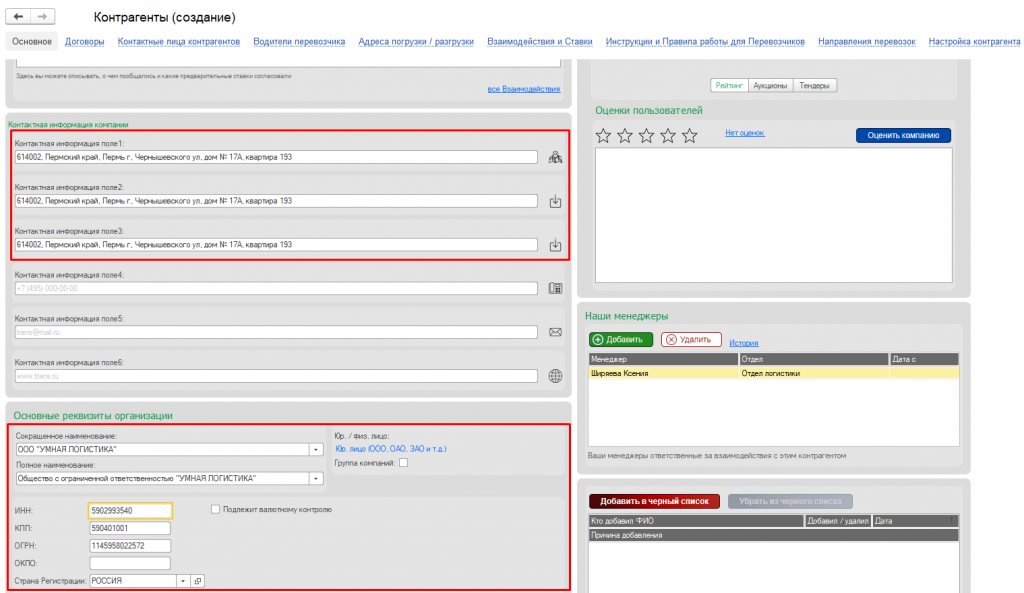Open the Направления перевозок tab
Screen dimensions: 1024x593
click(867, 41)
